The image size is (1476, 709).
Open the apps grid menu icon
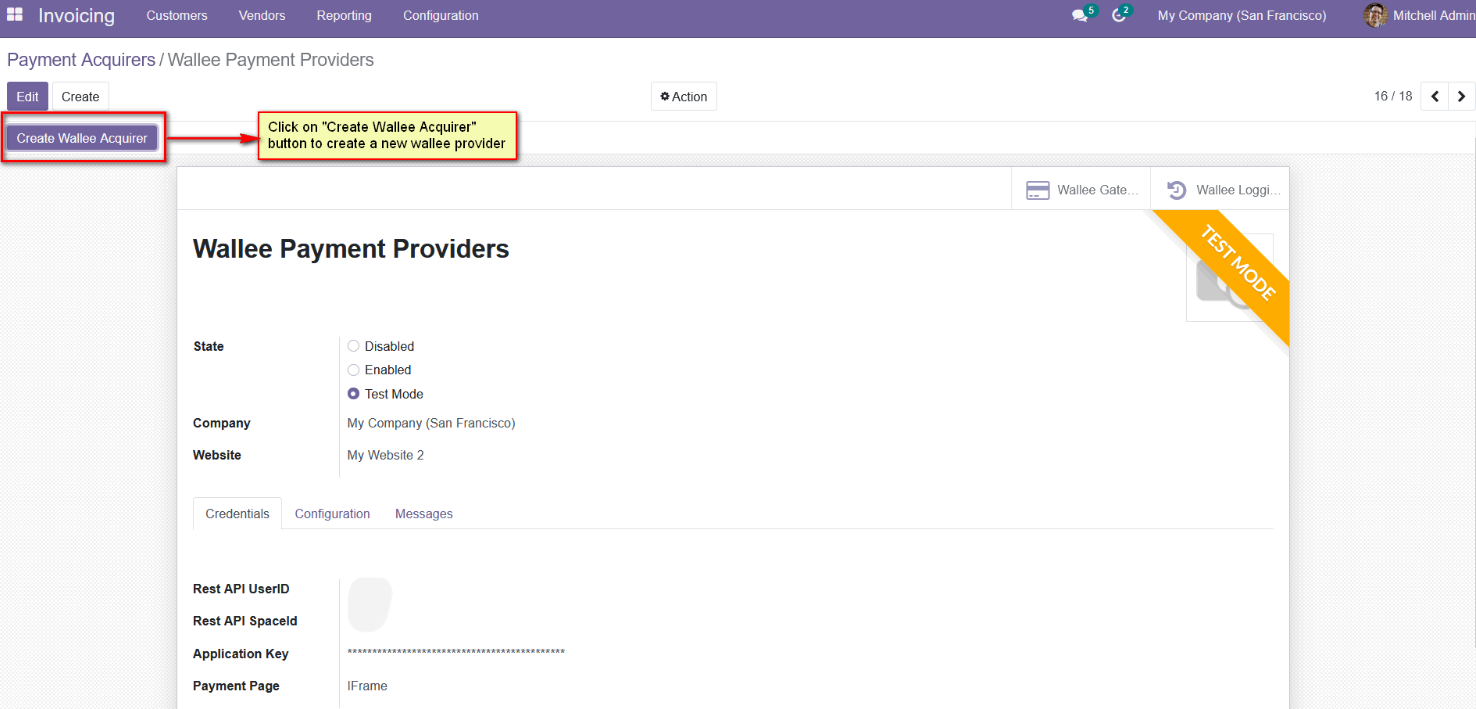[x=15, y=15]
